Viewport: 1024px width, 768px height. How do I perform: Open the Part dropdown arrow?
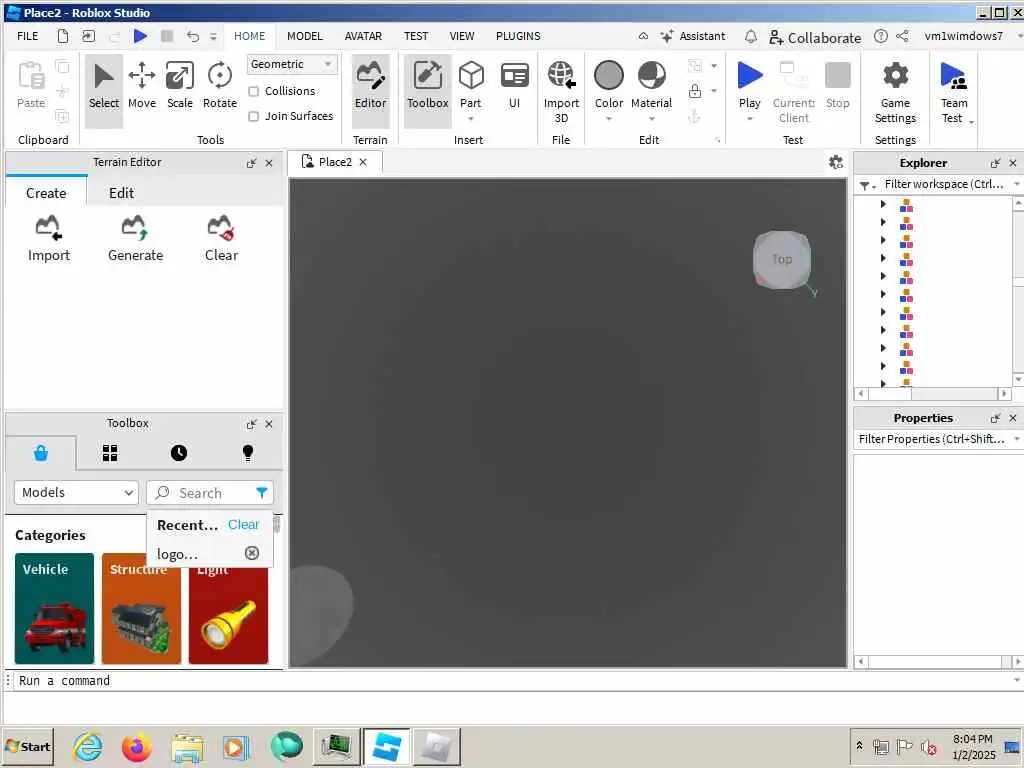pos(471,120)
